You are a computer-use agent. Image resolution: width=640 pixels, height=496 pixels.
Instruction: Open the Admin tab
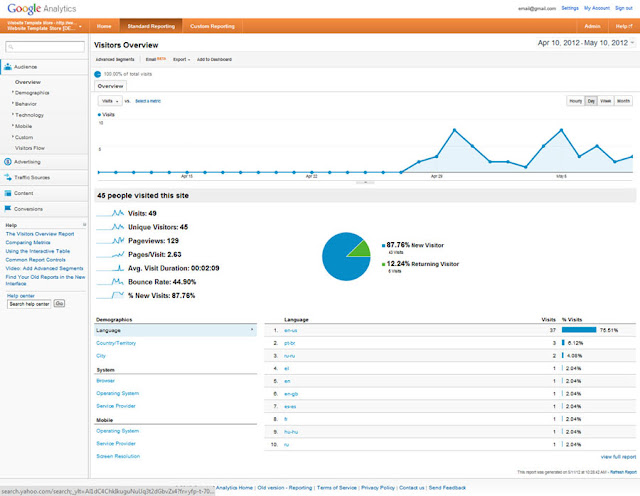click(592, 26)
